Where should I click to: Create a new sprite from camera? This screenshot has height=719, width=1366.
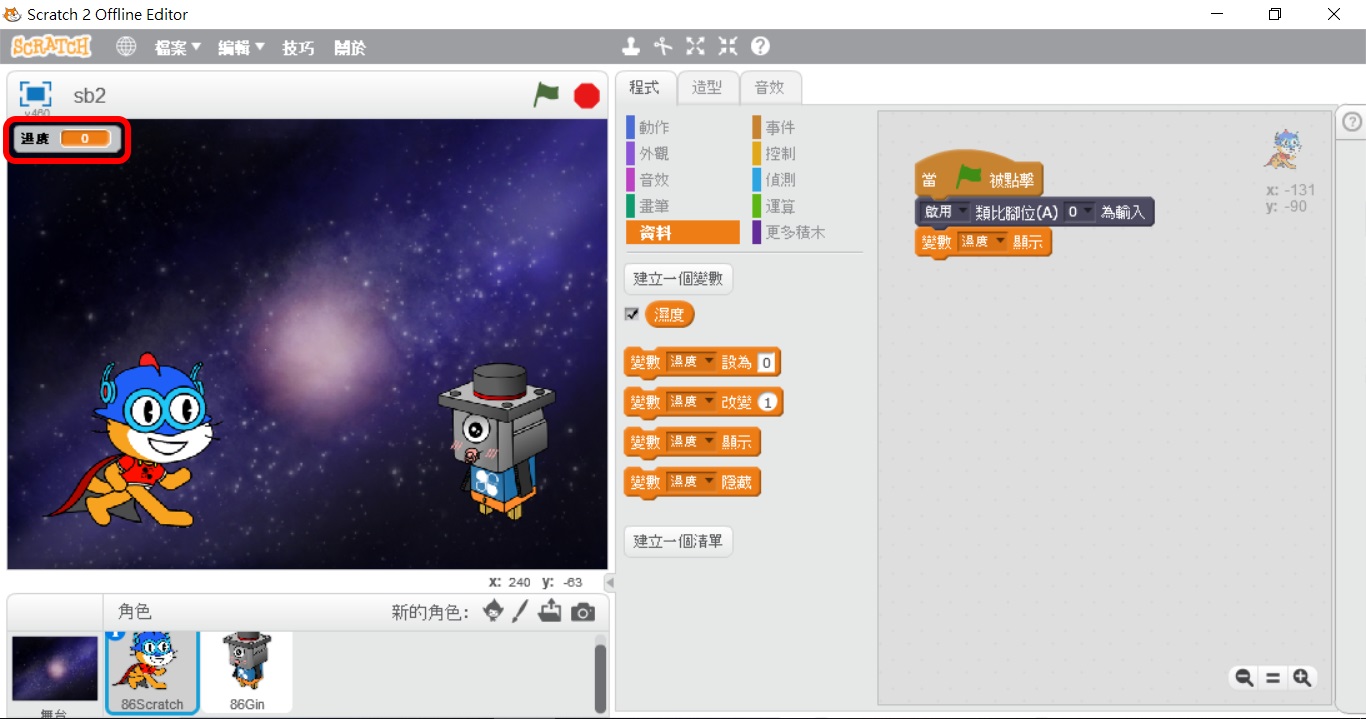pyautogui.click(x=583, y=612)
